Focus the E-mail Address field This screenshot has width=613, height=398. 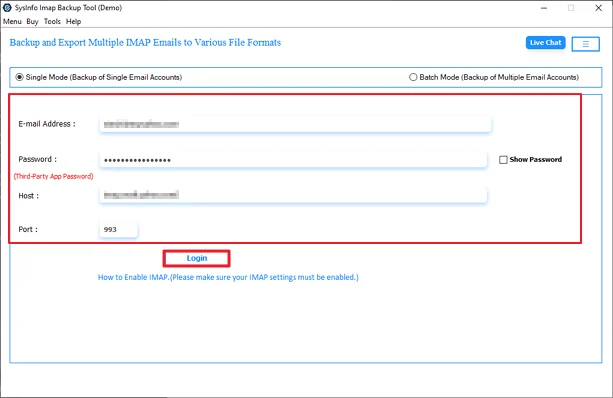pos(295,124)
